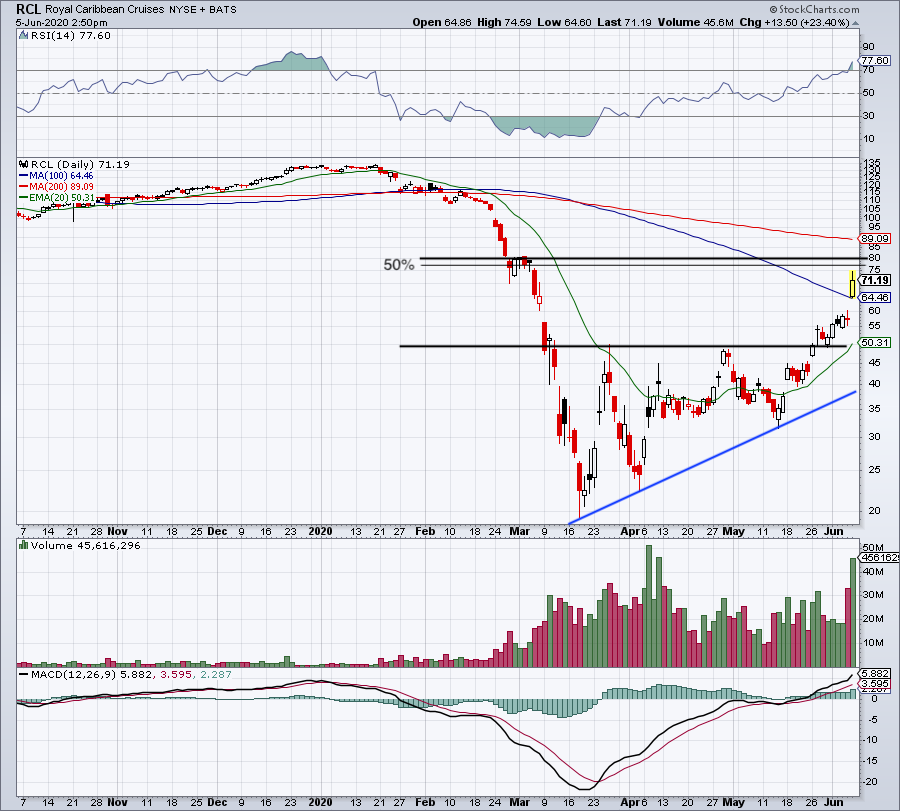Click the Mar label on price date axis
The width and height of the screenshot is (900, 811).
519,531
